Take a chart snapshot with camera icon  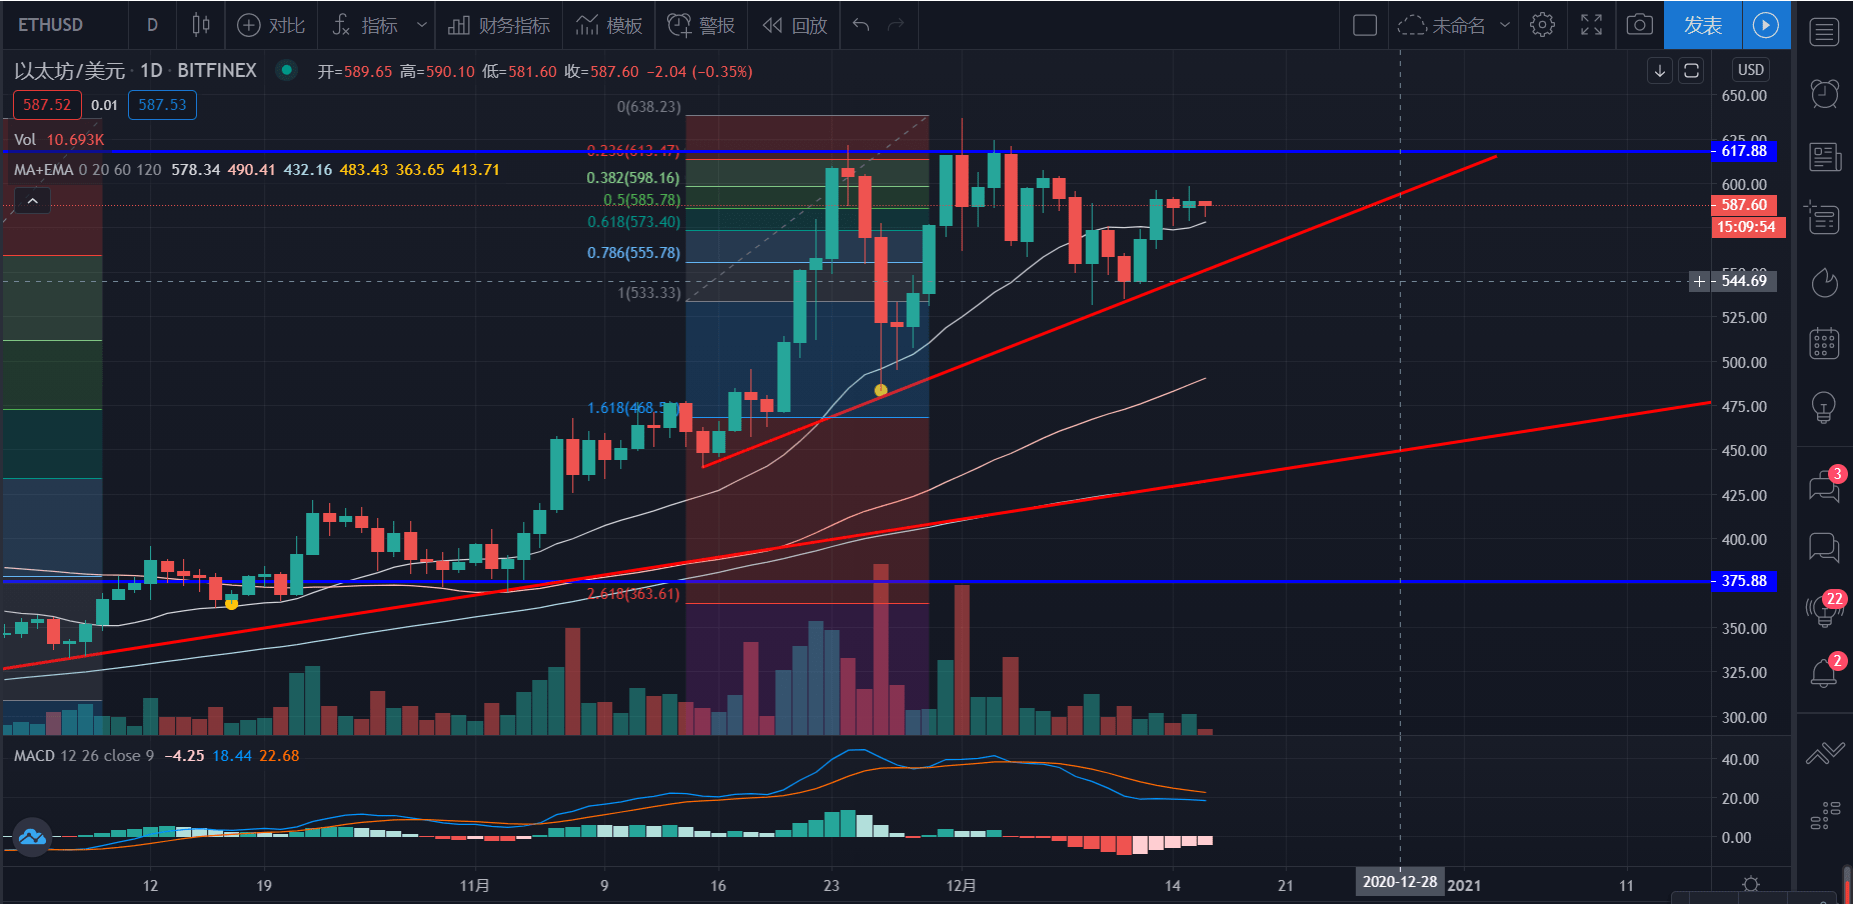[1640, 25]
